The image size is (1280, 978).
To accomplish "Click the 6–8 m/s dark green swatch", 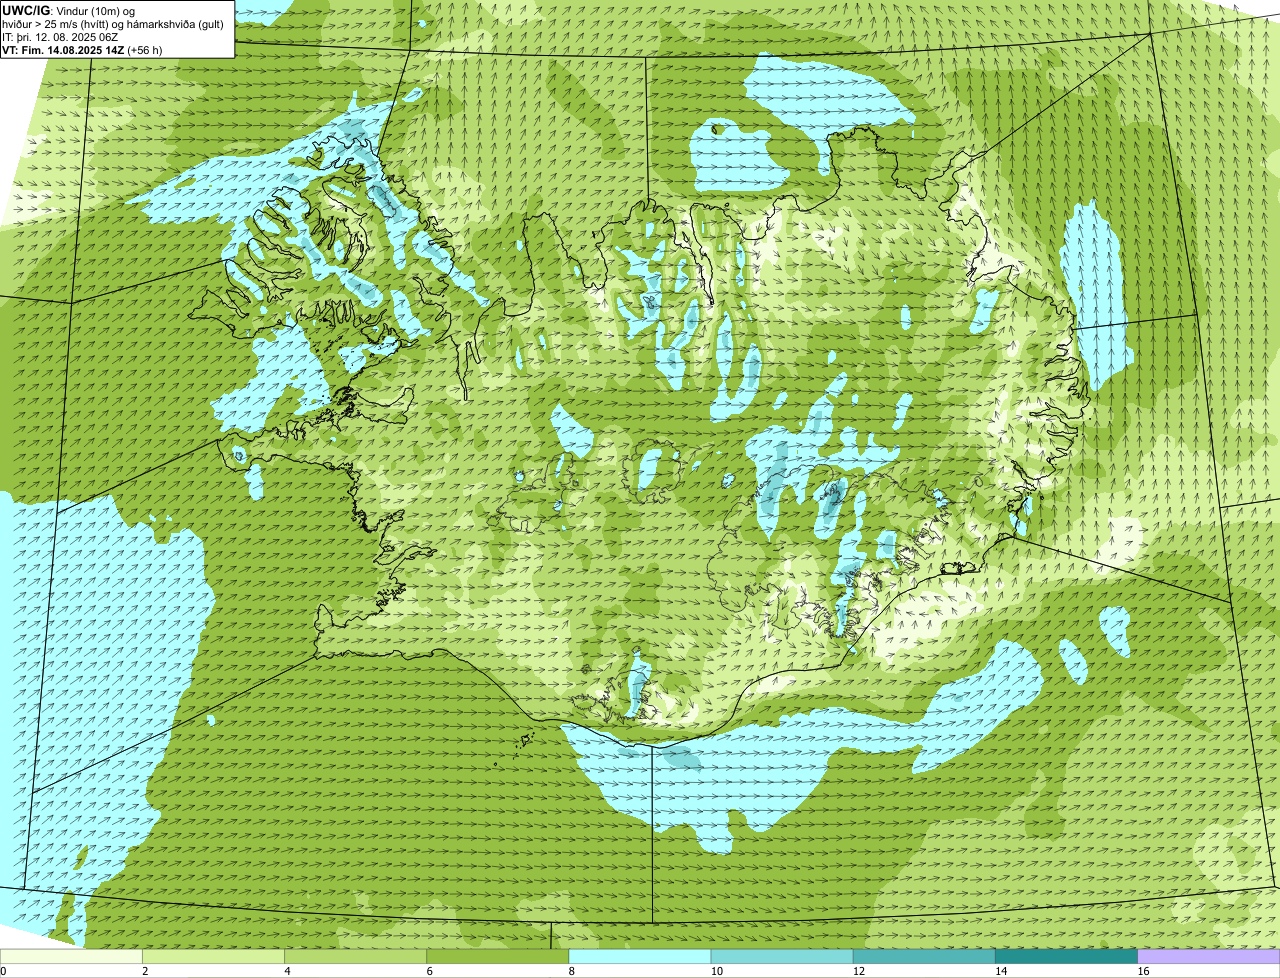I will (x=497, y=956).
